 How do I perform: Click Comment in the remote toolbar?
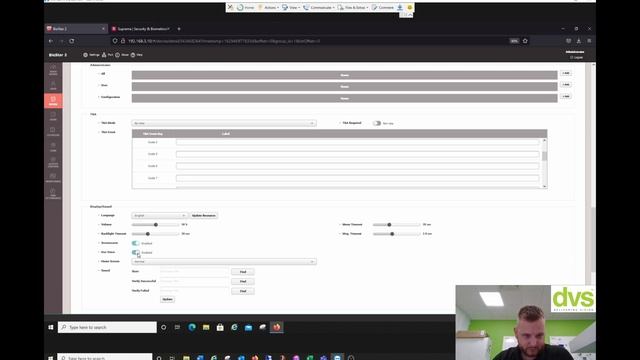click(383, 7)
